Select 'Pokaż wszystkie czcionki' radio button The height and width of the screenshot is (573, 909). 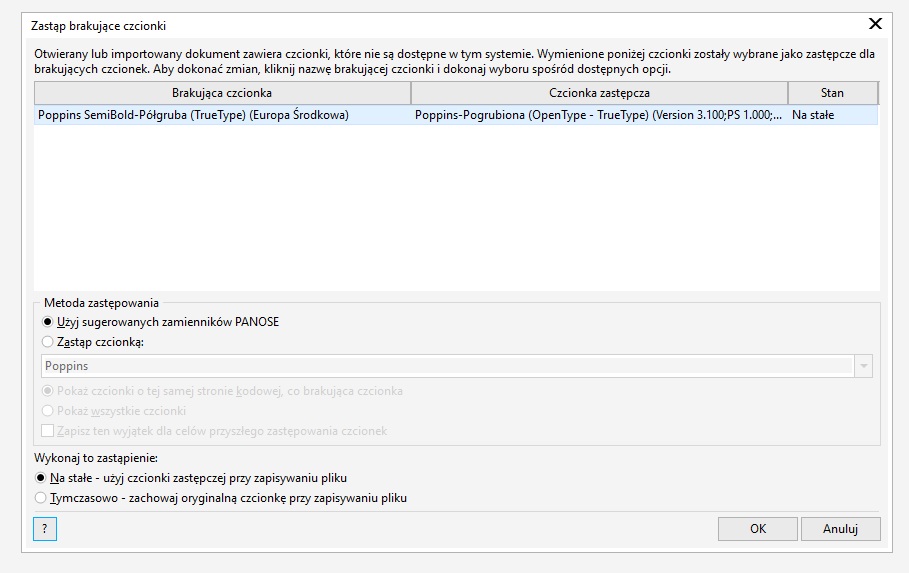point(48,411)
